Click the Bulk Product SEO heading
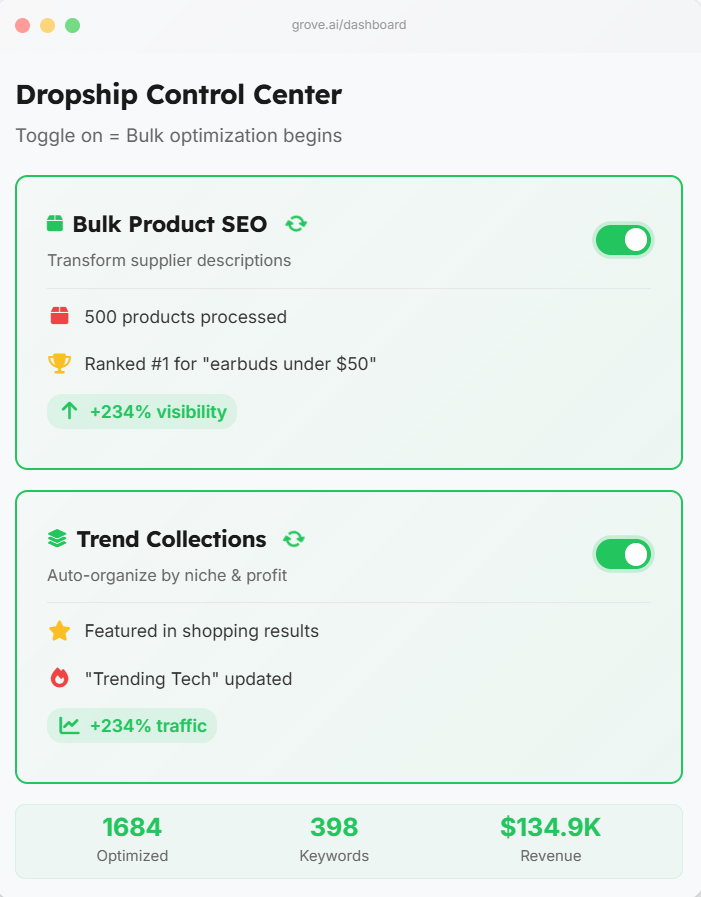The image size is (701, 897). (x=170, y=224)
